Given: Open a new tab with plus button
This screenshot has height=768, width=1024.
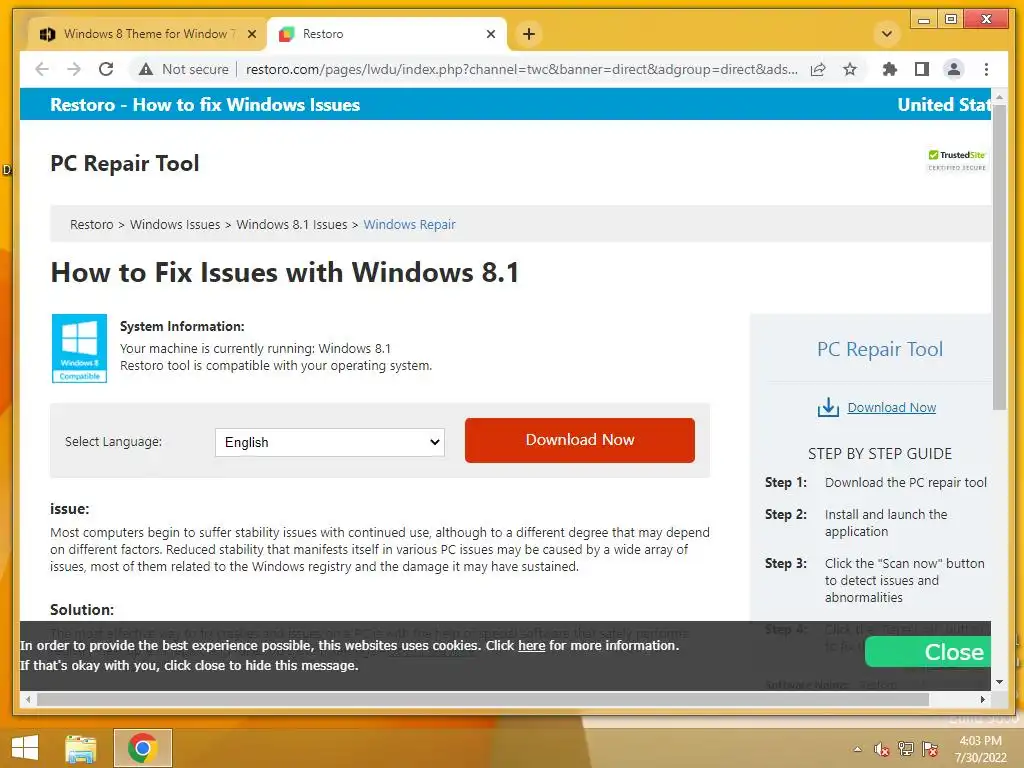Looking at the screenshot, I should (x=529, y=34).
